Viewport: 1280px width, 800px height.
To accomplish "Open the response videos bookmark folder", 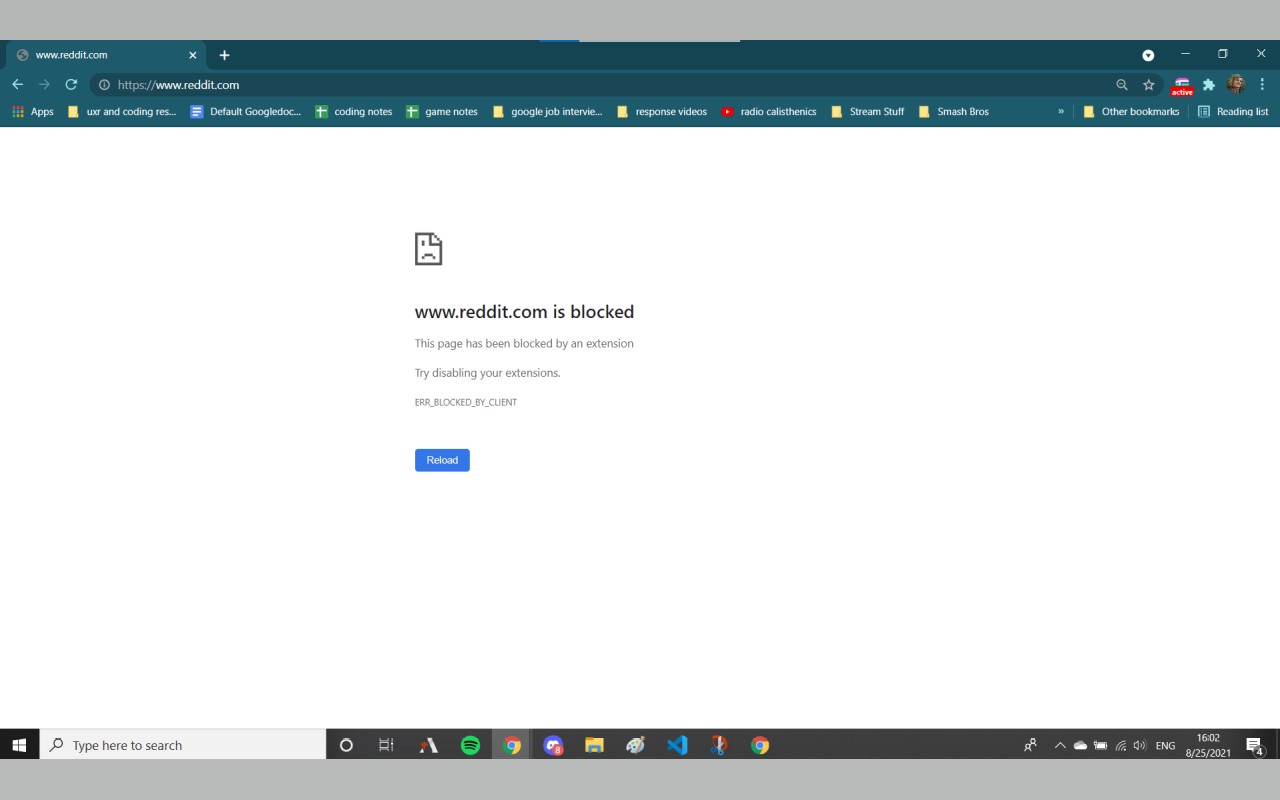I will [x=662, y=112].
